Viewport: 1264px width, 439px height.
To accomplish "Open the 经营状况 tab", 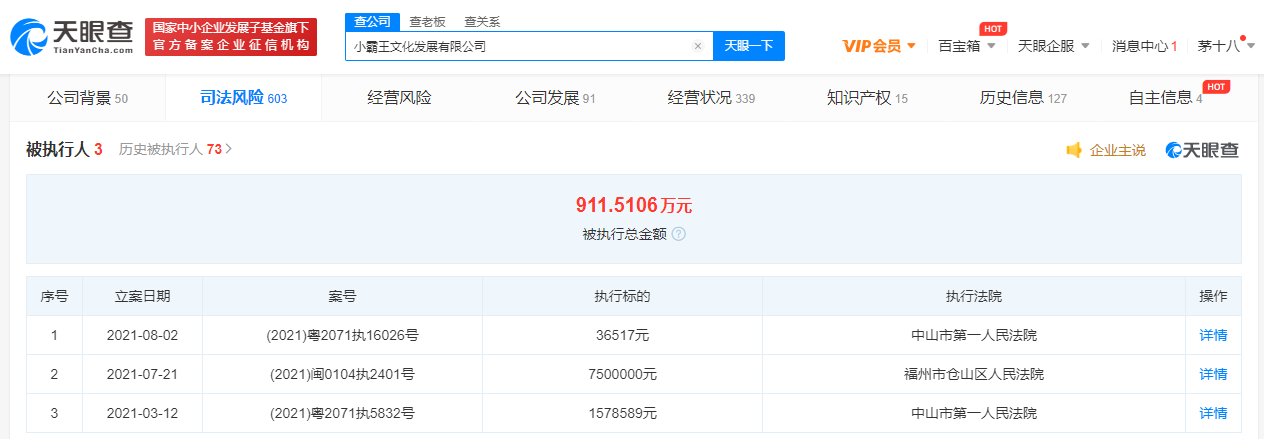I will [711, 98].
